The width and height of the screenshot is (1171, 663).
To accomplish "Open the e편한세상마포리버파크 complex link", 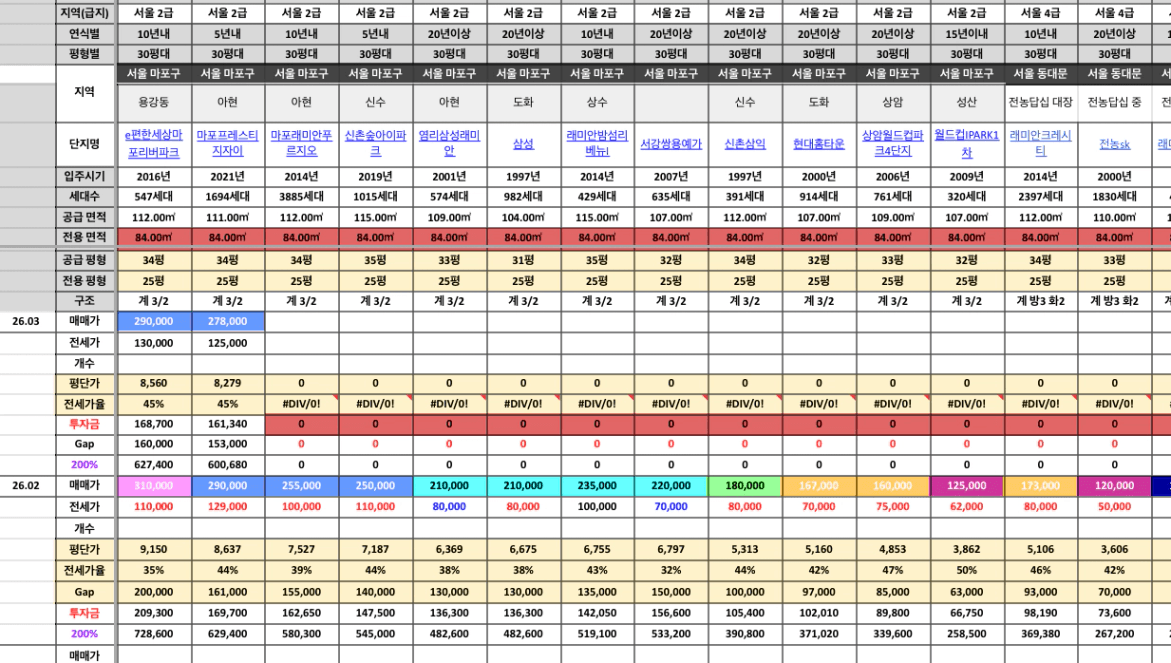I will click(x=154, y=143).
